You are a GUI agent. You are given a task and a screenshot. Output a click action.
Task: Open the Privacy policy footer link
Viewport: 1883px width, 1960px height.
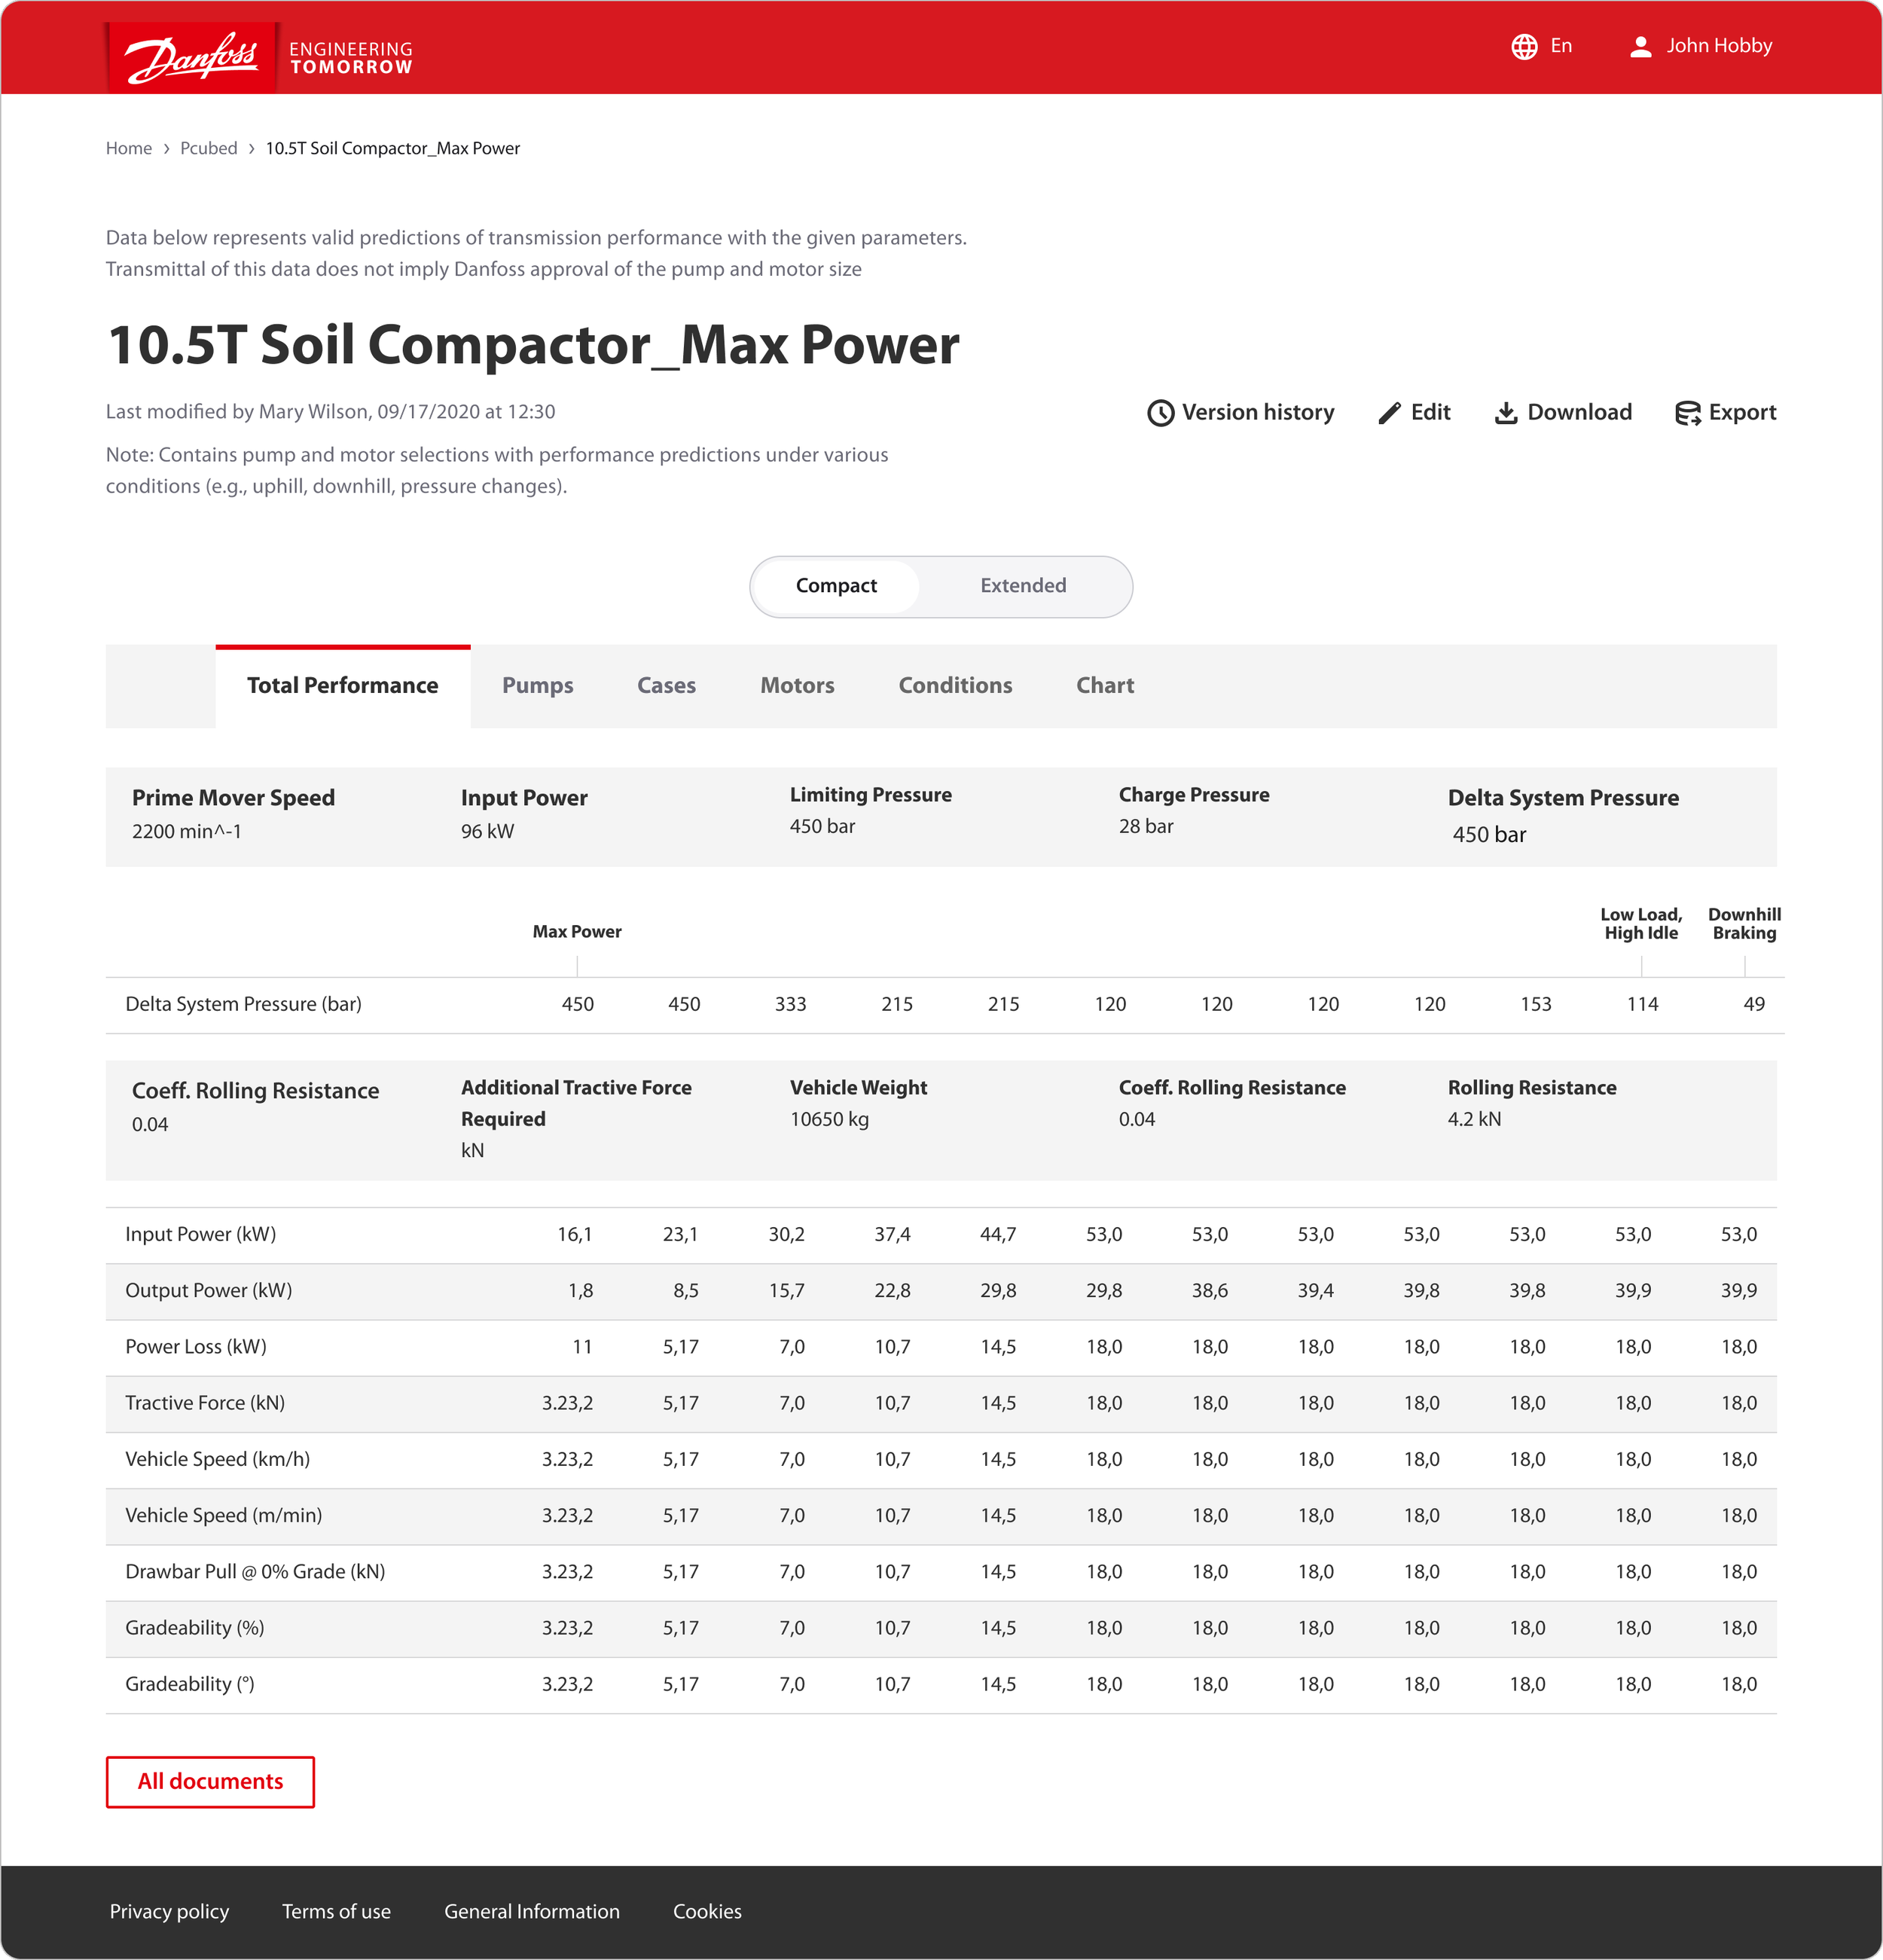(169, 1912)
